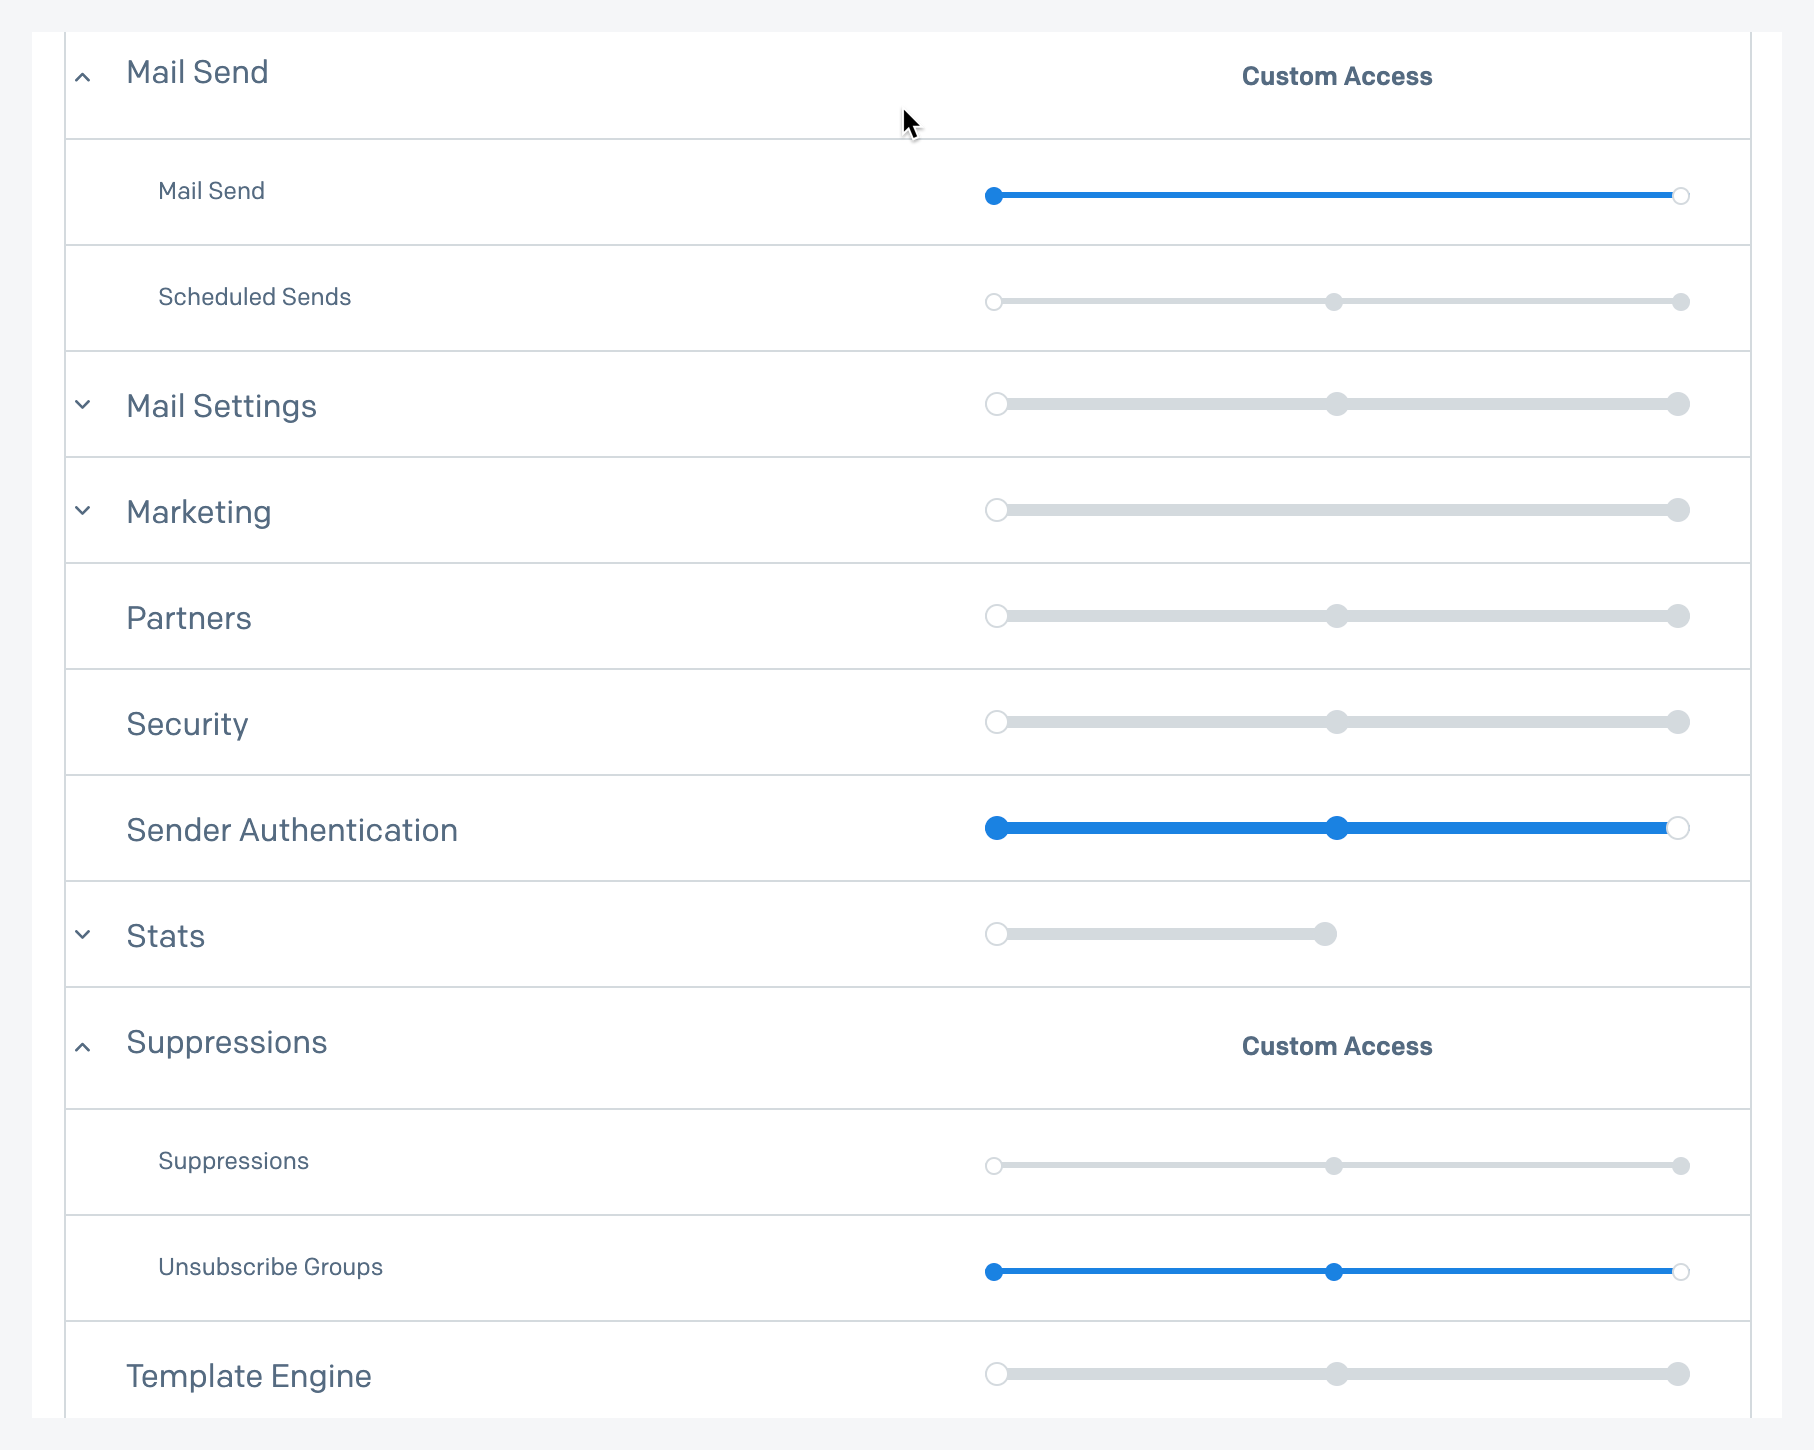Set Template Engine slider to rightmost Full Access
1814x1450 pixels.
[1678, 1374]
